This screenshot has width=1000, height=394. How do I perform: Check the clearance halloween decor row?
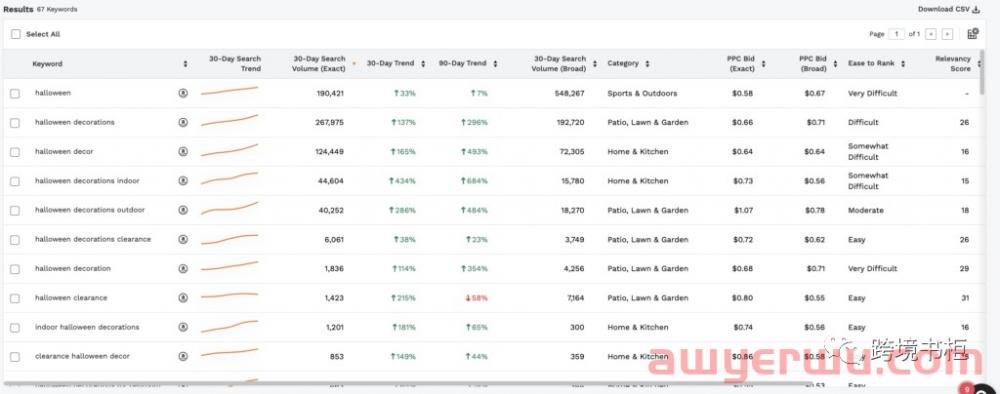coord(15,357)
